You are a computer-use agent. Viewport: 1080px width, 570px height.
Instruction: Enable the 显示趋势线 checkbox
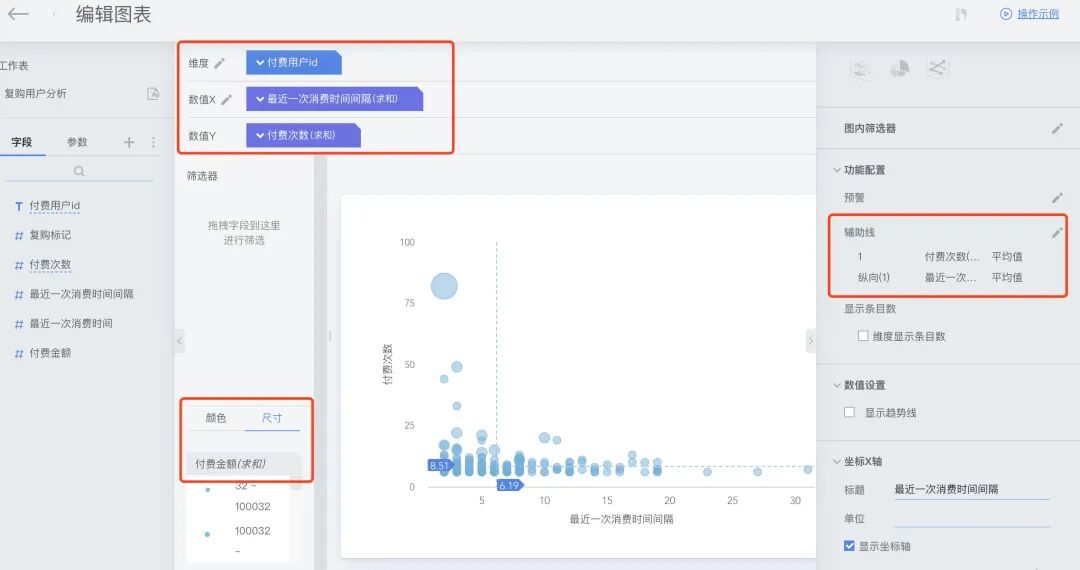point(849,412)
